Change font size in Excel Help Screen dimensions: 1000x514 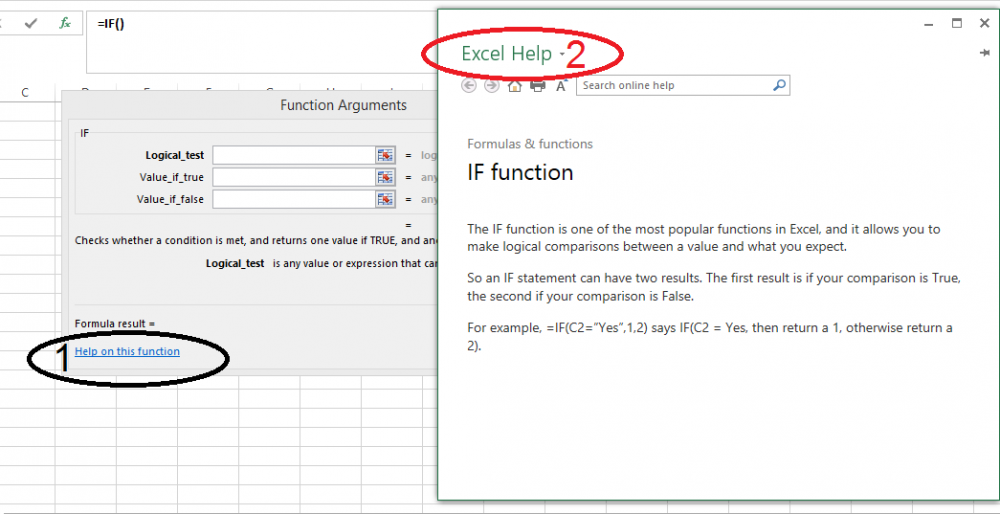(x=561, y=85)
